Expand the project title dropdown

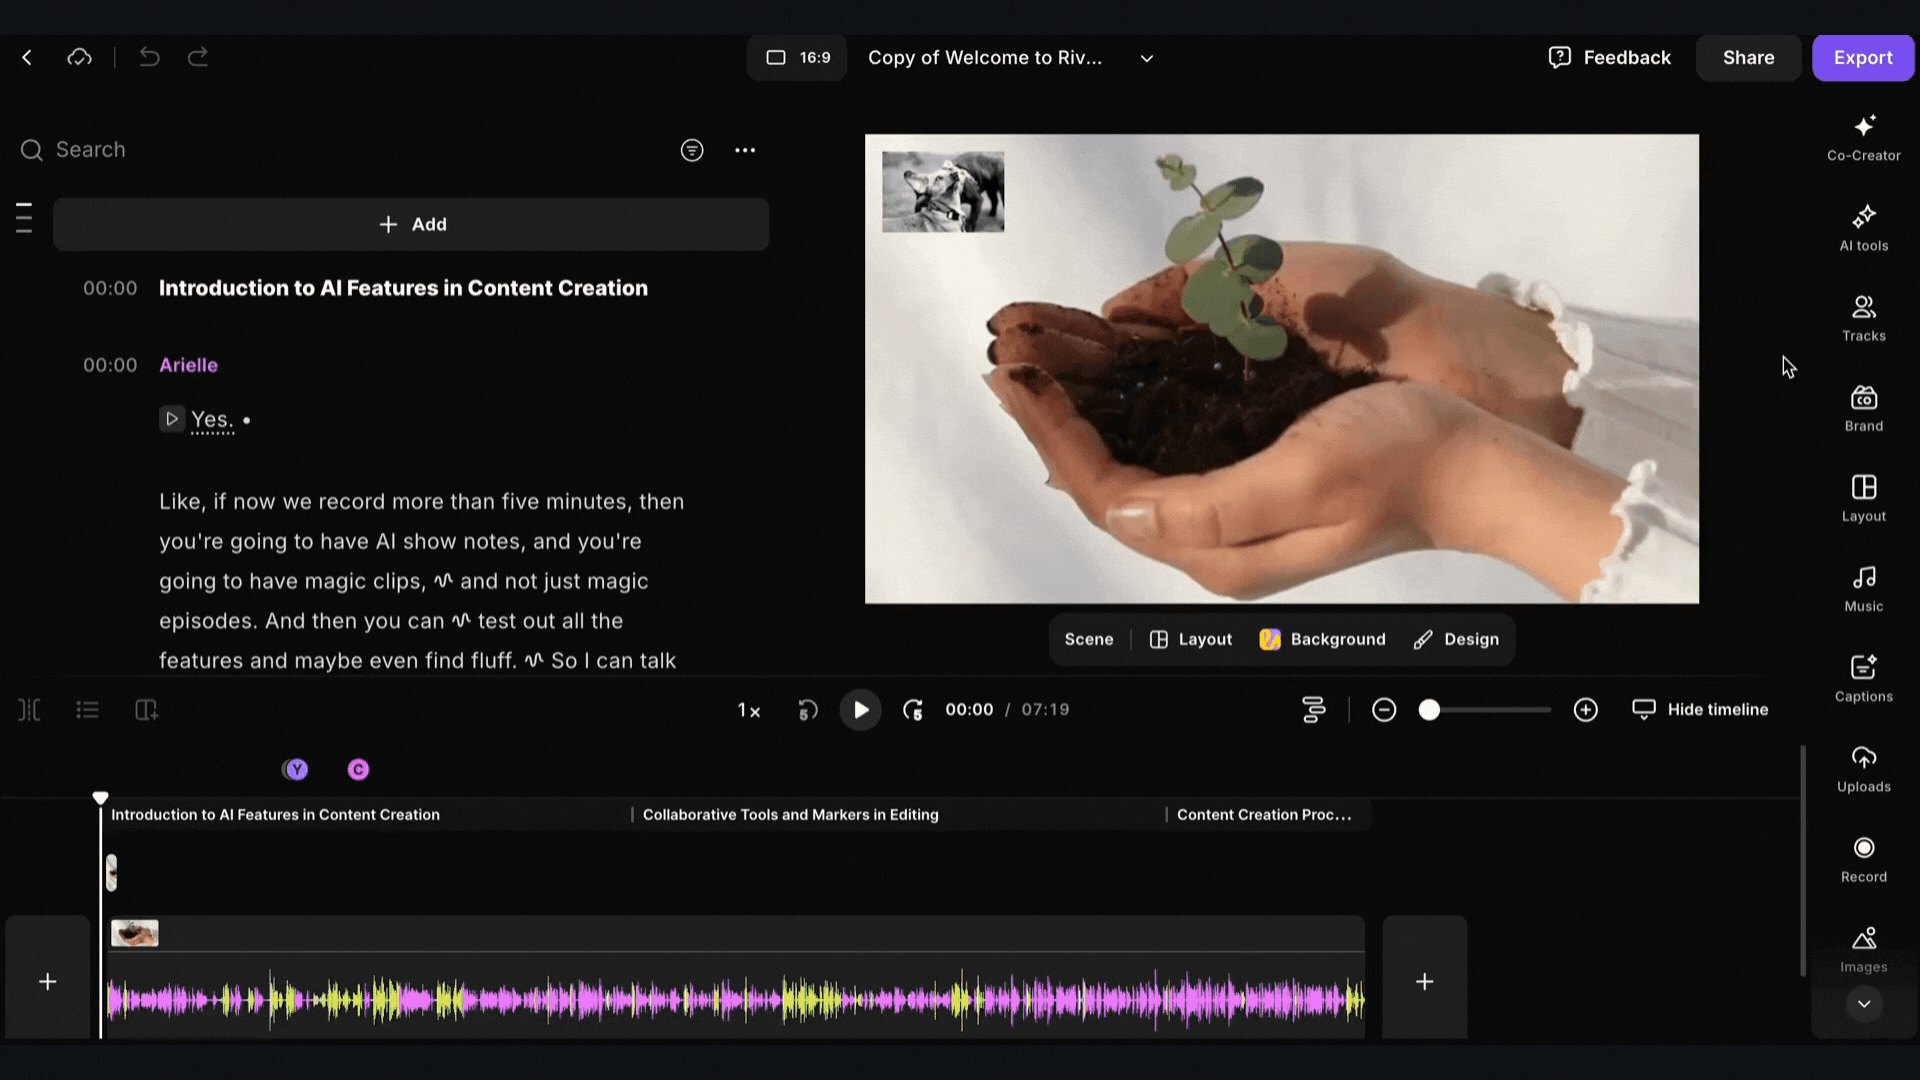pyautogui.click(x=1146, y=58)
